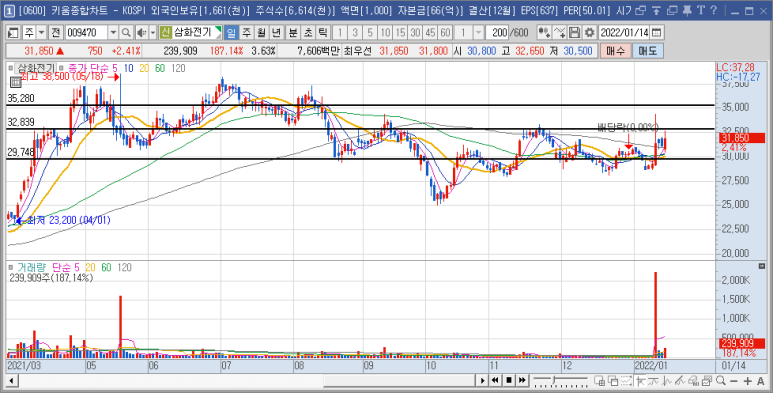
Task: Click the crosshair tool icon in bottom bar
Action: (640, 381)
